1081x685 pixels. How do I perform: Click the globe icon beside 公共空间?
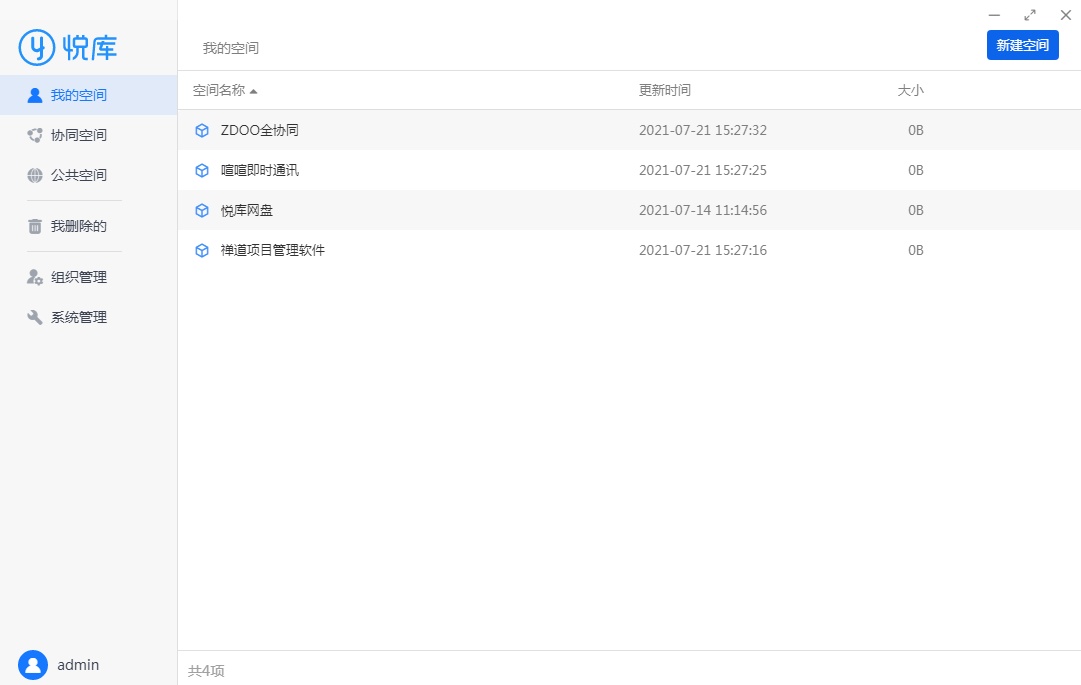(x=34, y=175)
